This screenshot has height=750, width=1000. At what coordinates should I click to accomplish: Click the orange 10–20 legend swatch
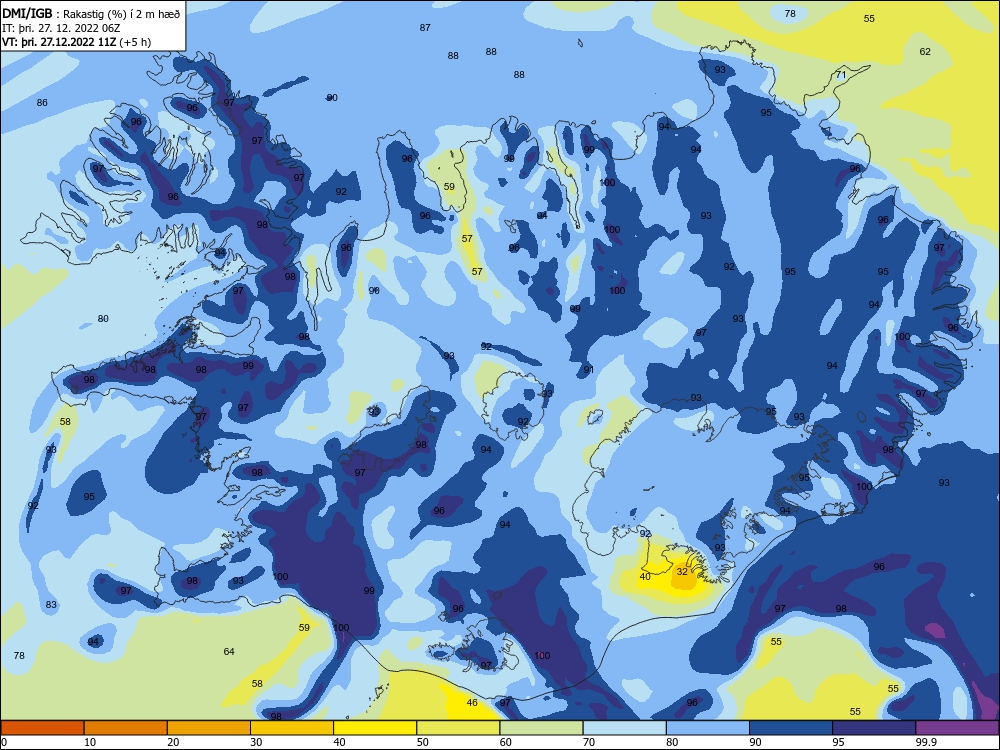tap(126, 728)
